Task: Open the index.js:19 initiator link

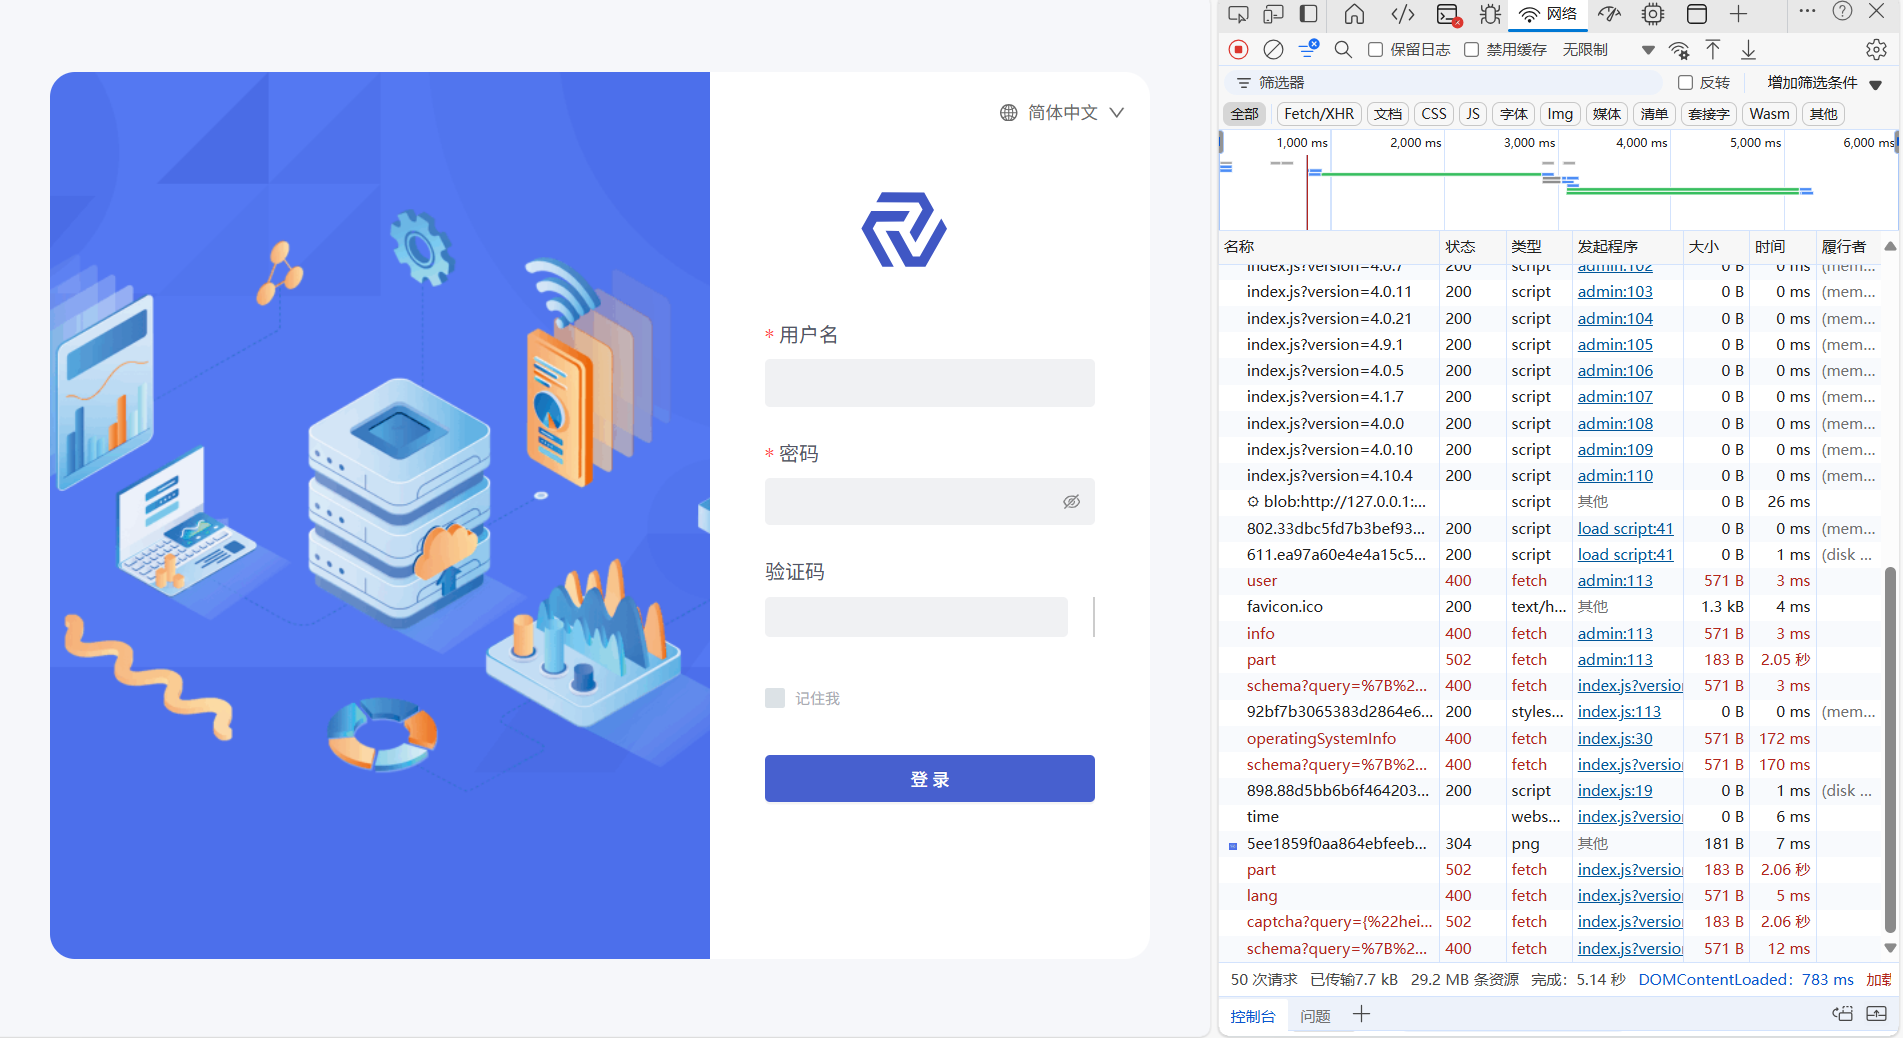Action: (1615, 791)
